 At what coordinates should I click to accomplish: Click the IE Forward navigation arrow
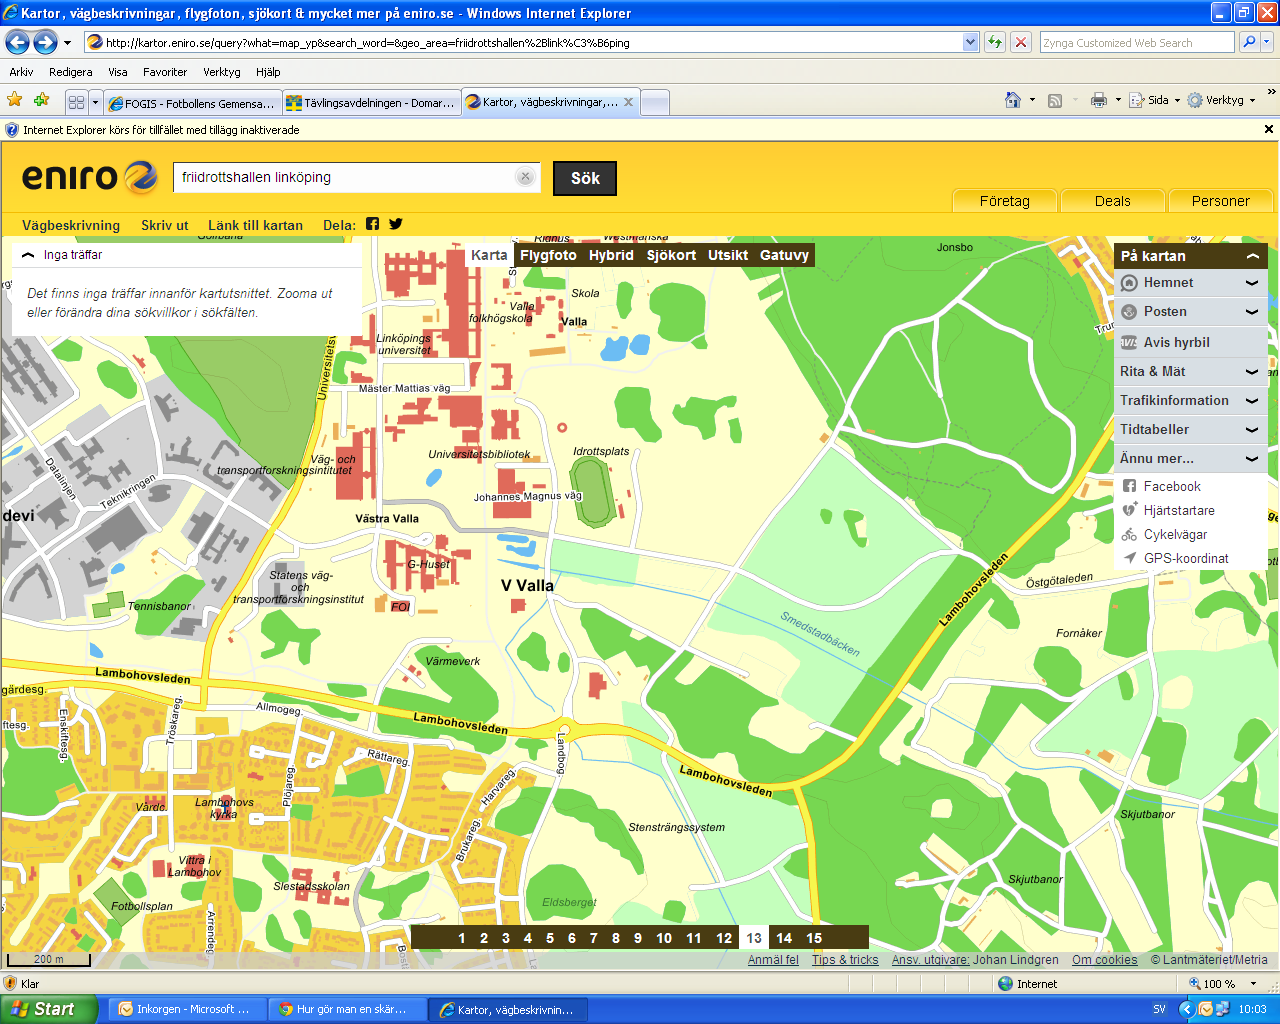(45, 42)
